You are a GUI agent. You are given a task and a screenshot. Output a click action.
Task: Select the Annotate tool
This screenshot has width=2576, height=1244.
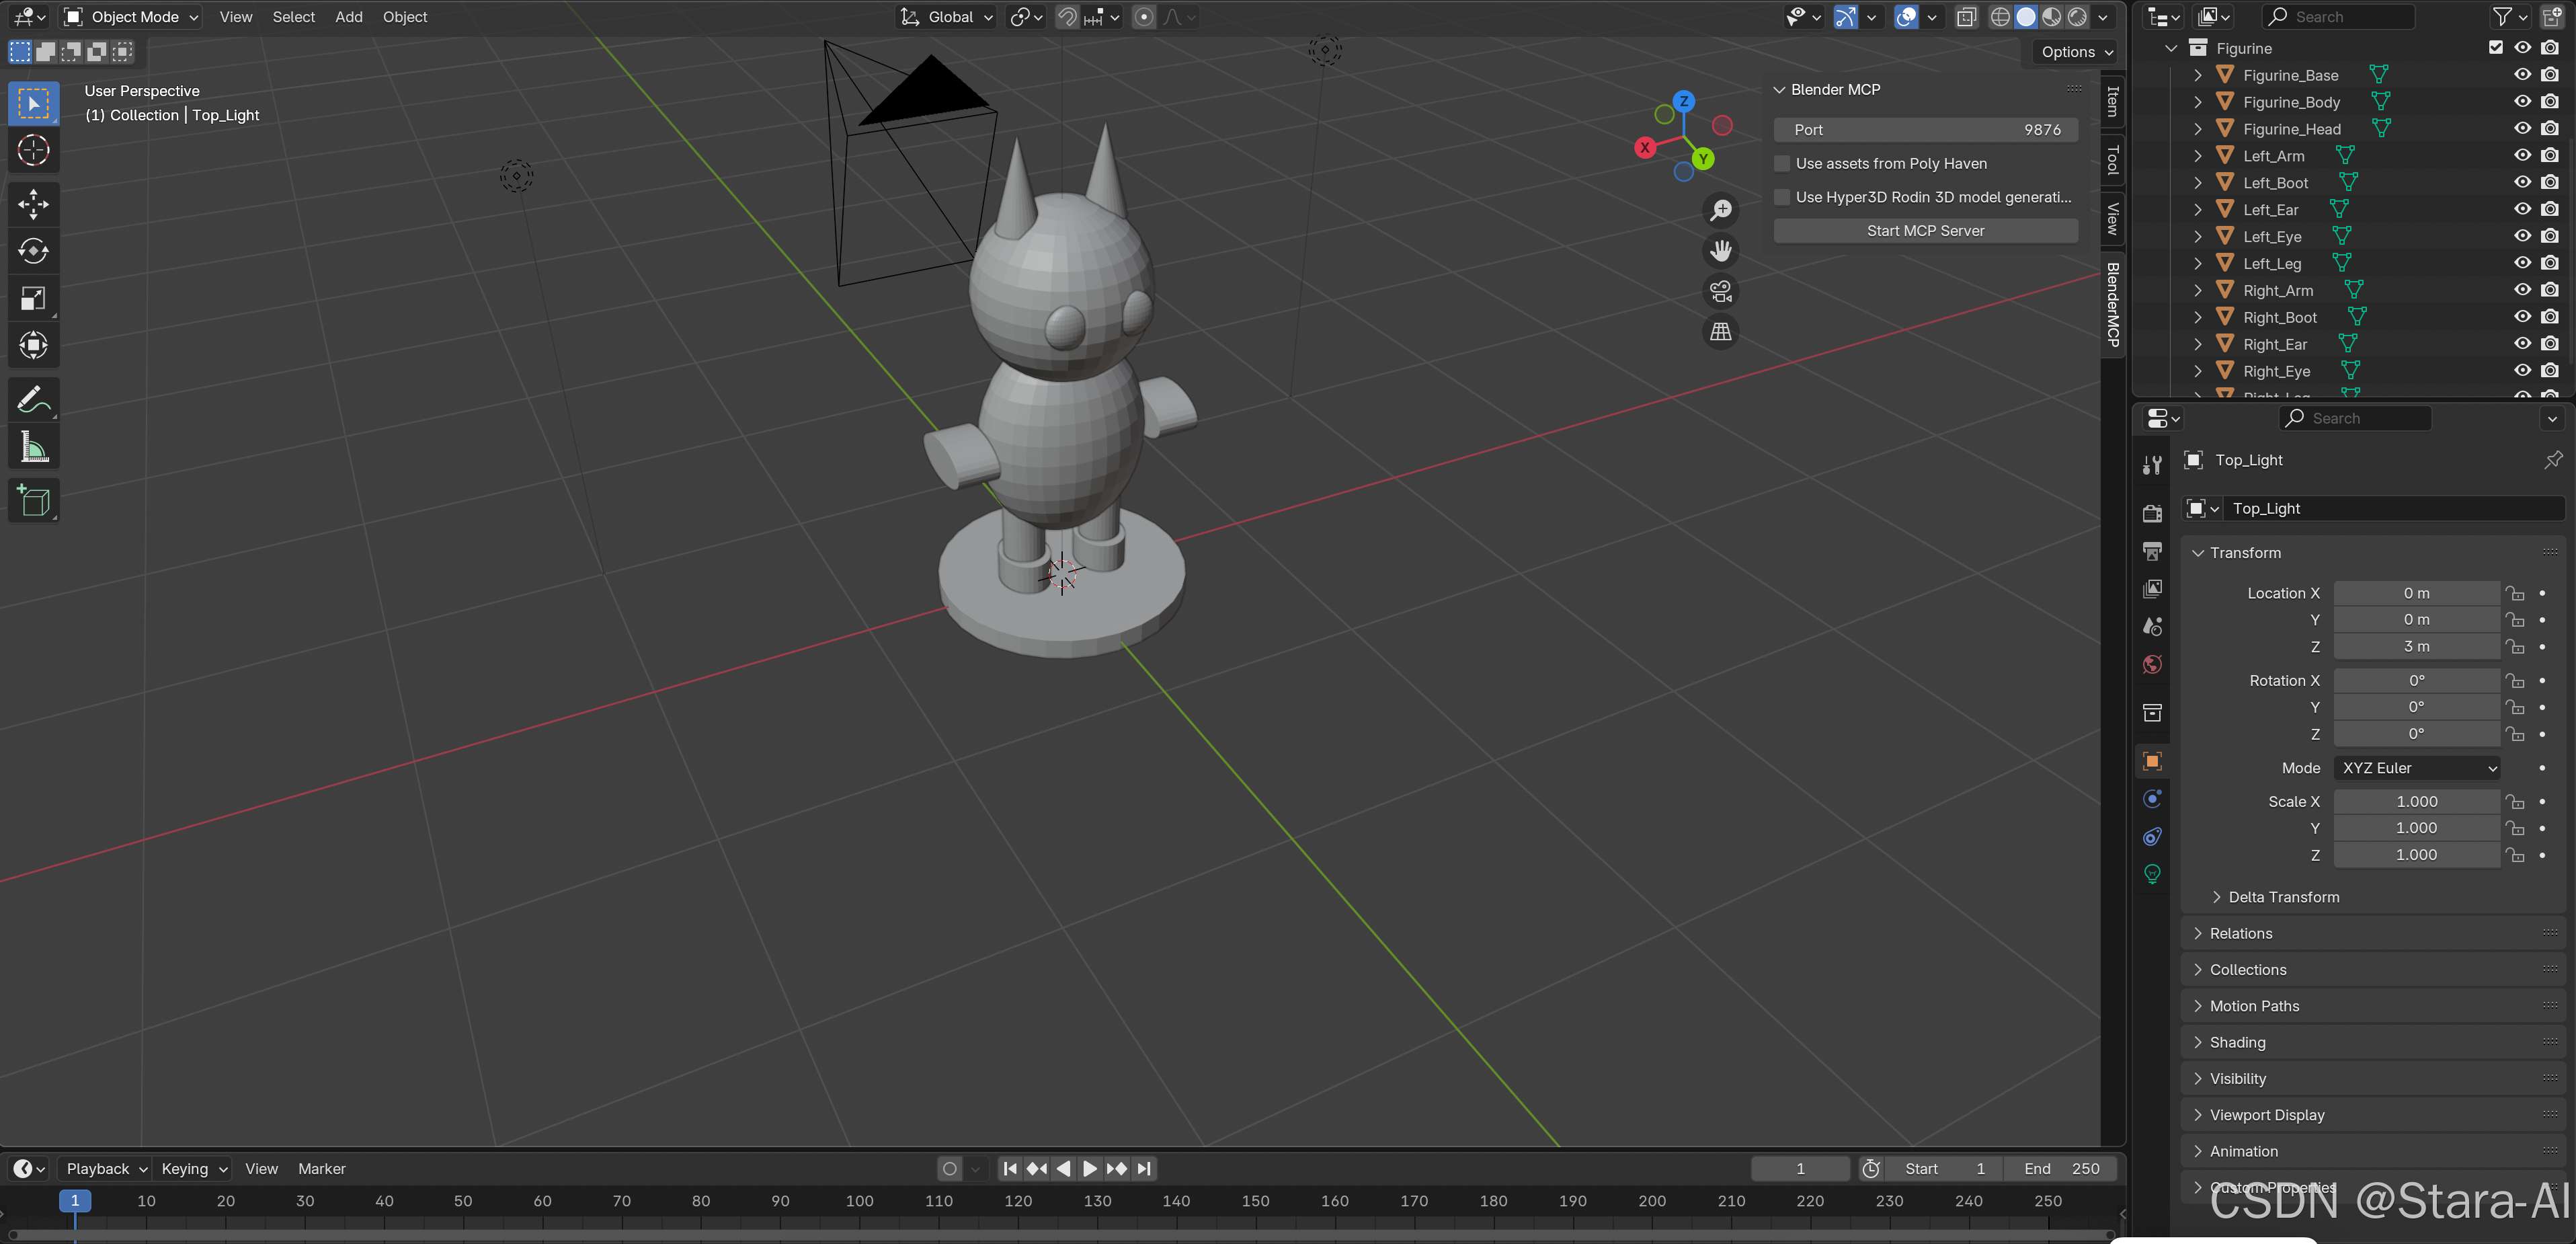[x=33, y=400]
